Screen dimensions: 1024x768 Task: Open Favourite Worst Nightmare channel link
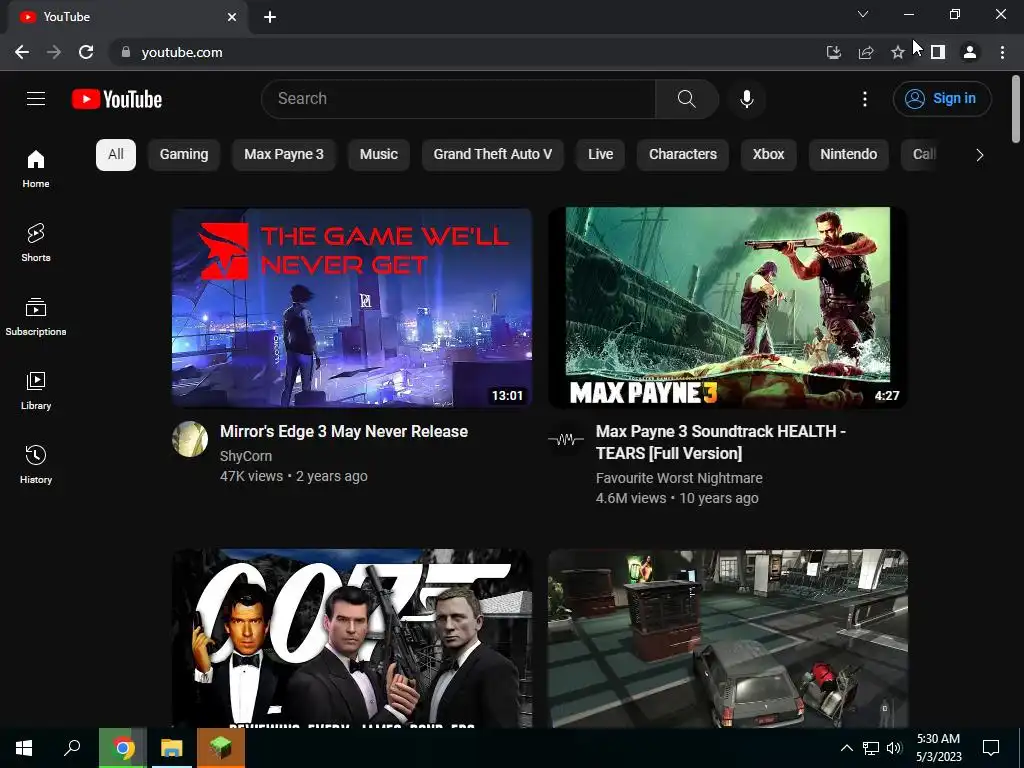(679, 478)
